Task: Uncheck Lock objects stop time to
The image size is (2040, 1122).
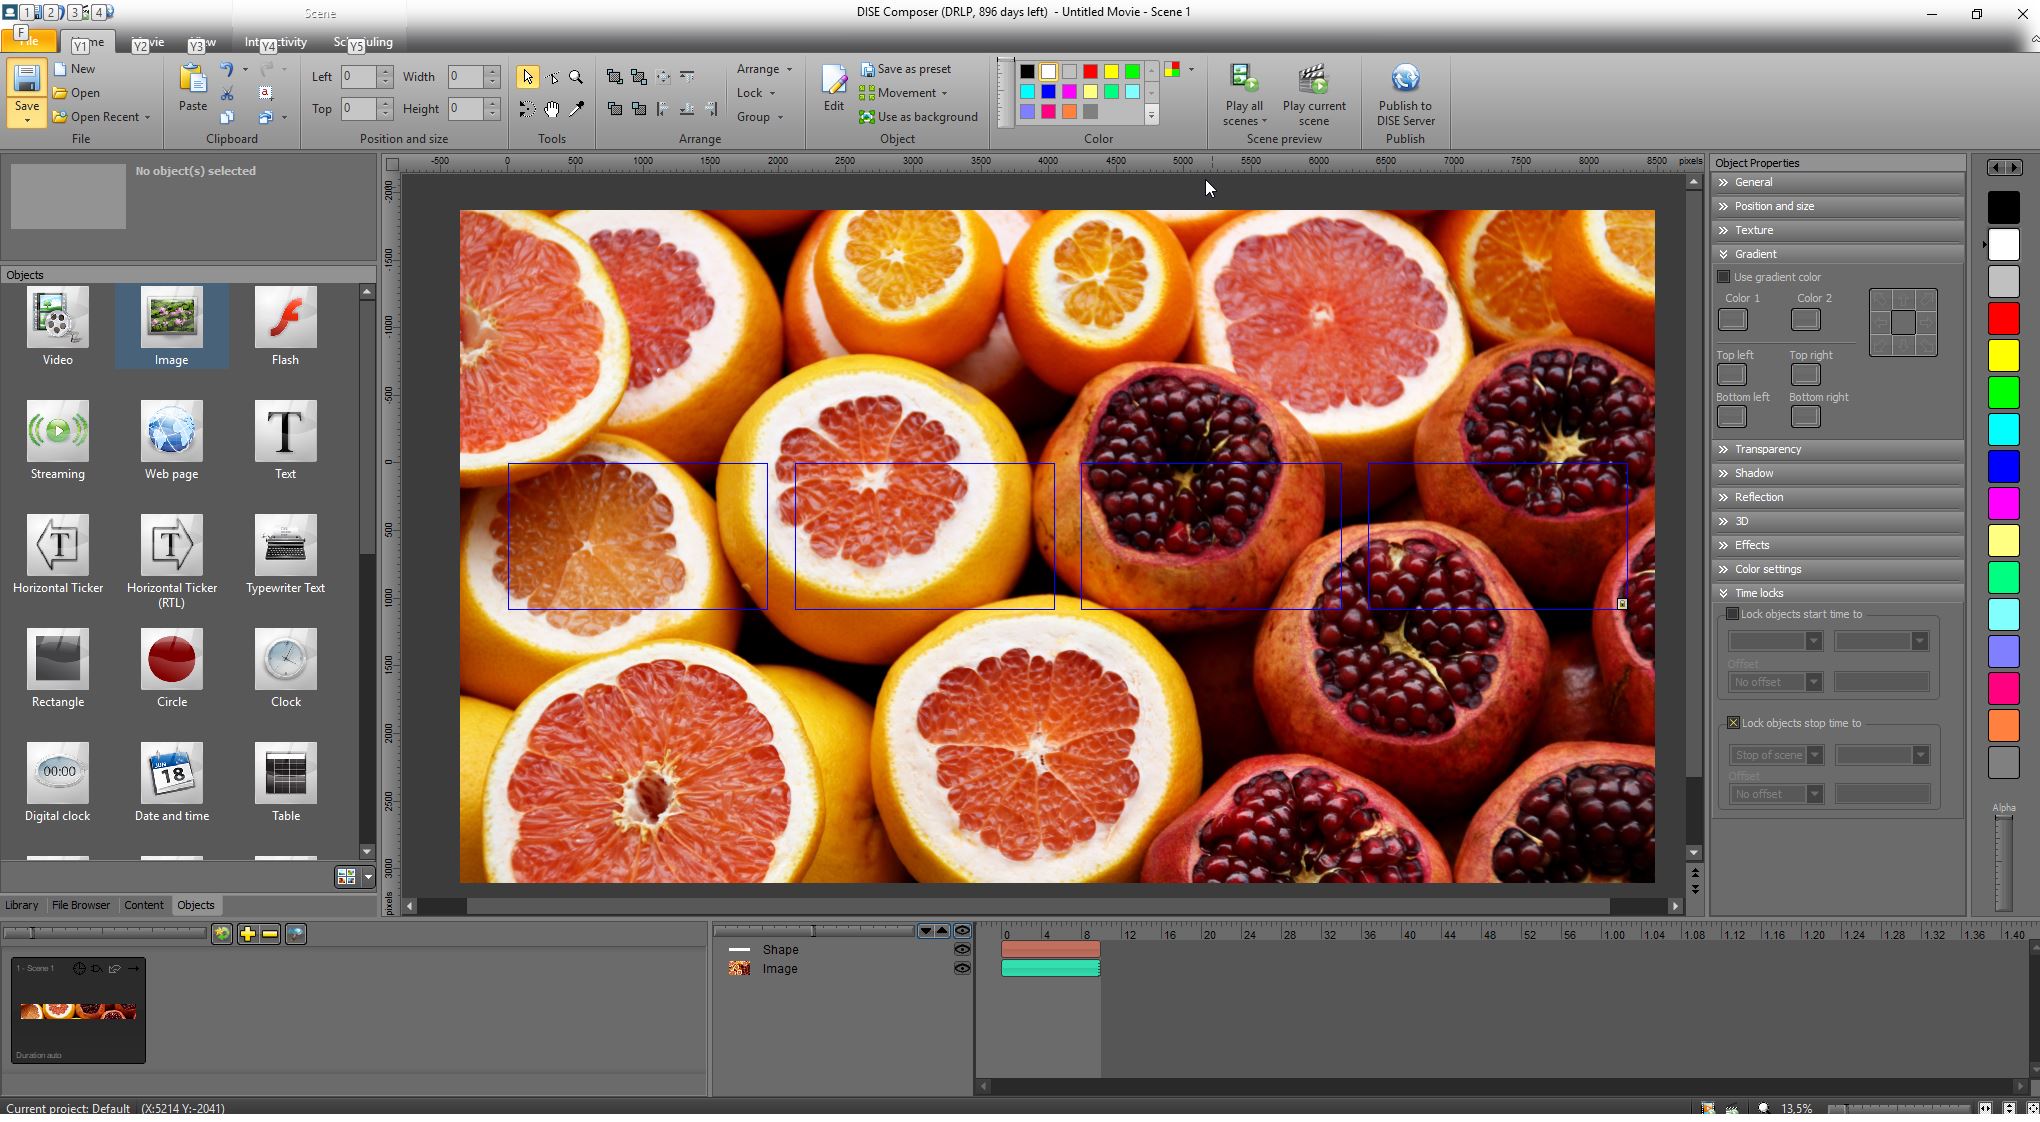Action: click(1733, 723)
